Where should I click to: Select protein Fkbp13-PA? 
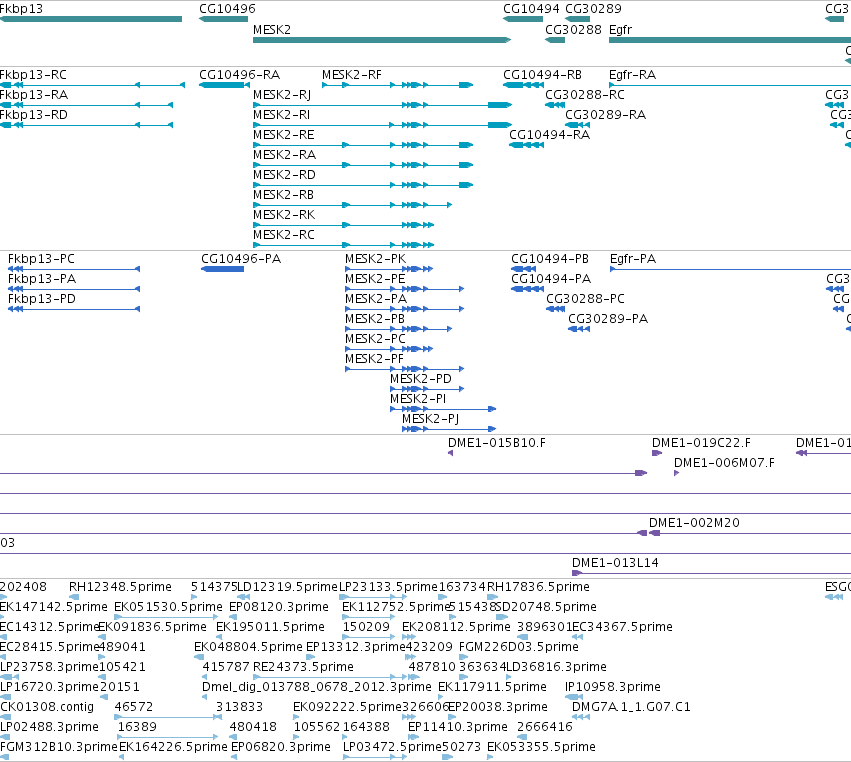42,278
